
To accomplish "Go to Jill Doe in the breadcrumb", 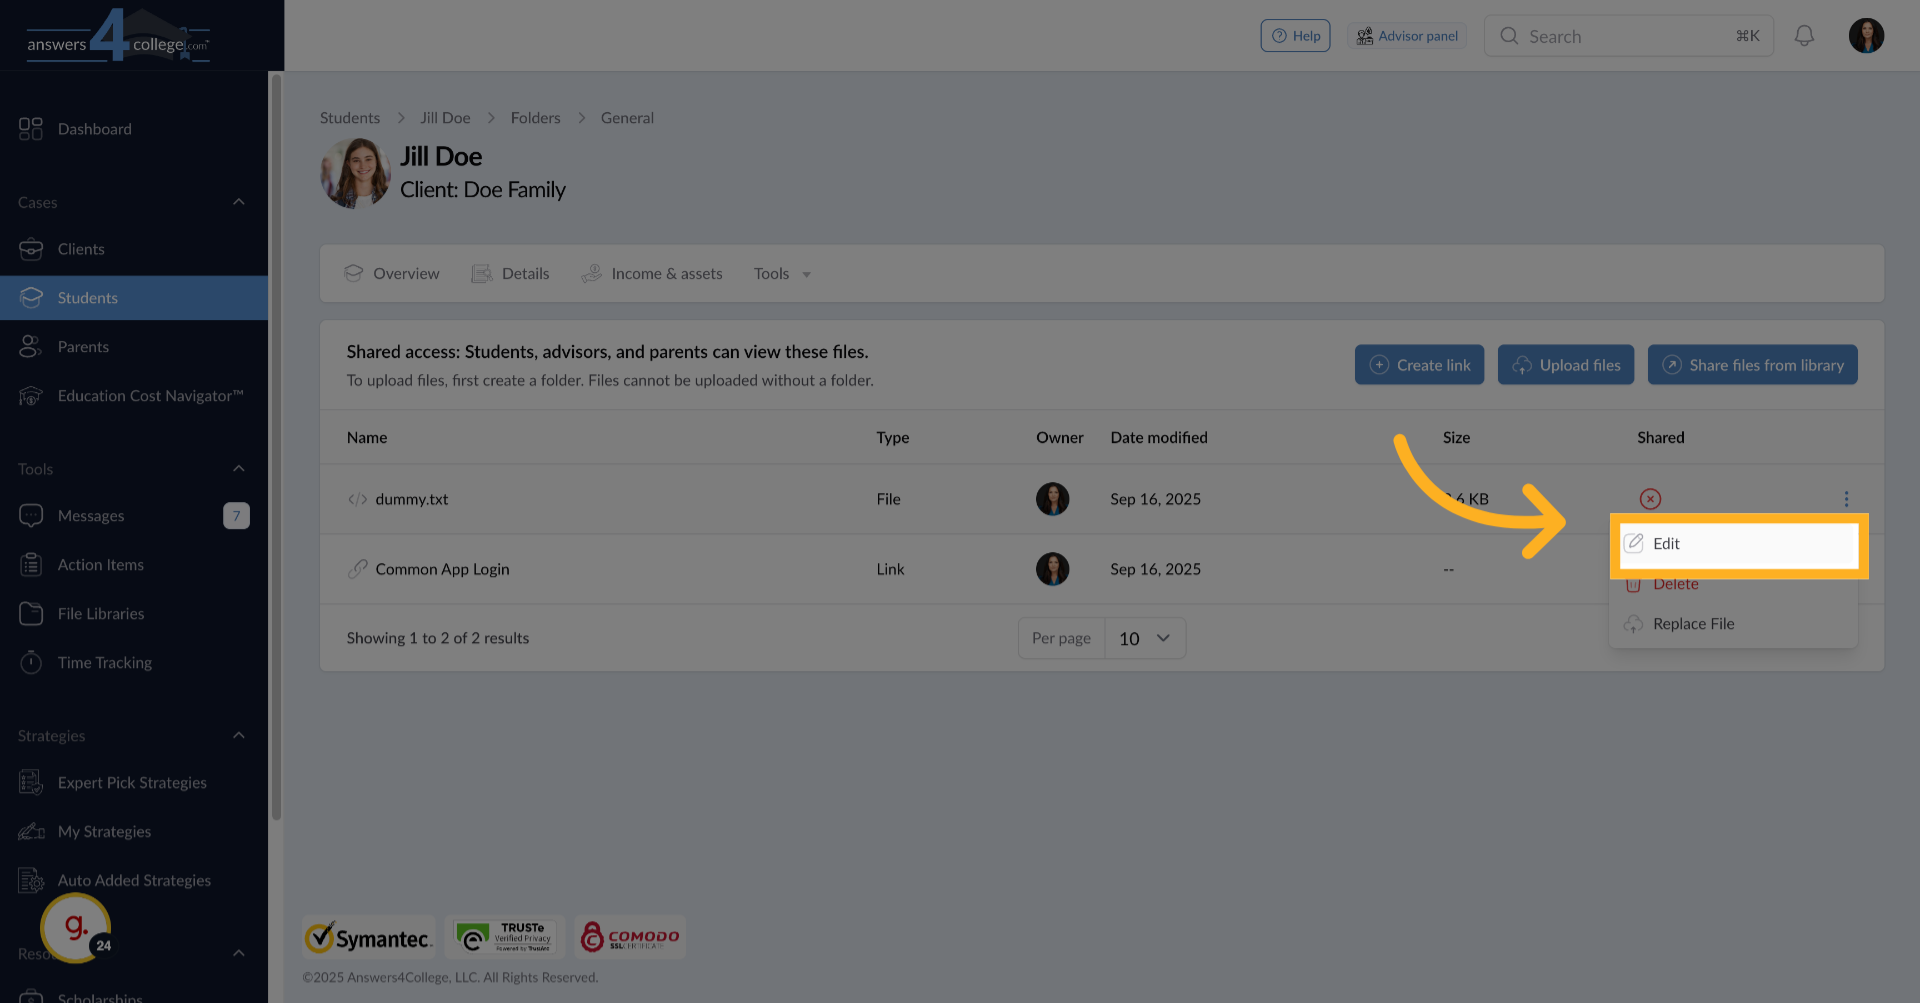I will coord(445,118).
